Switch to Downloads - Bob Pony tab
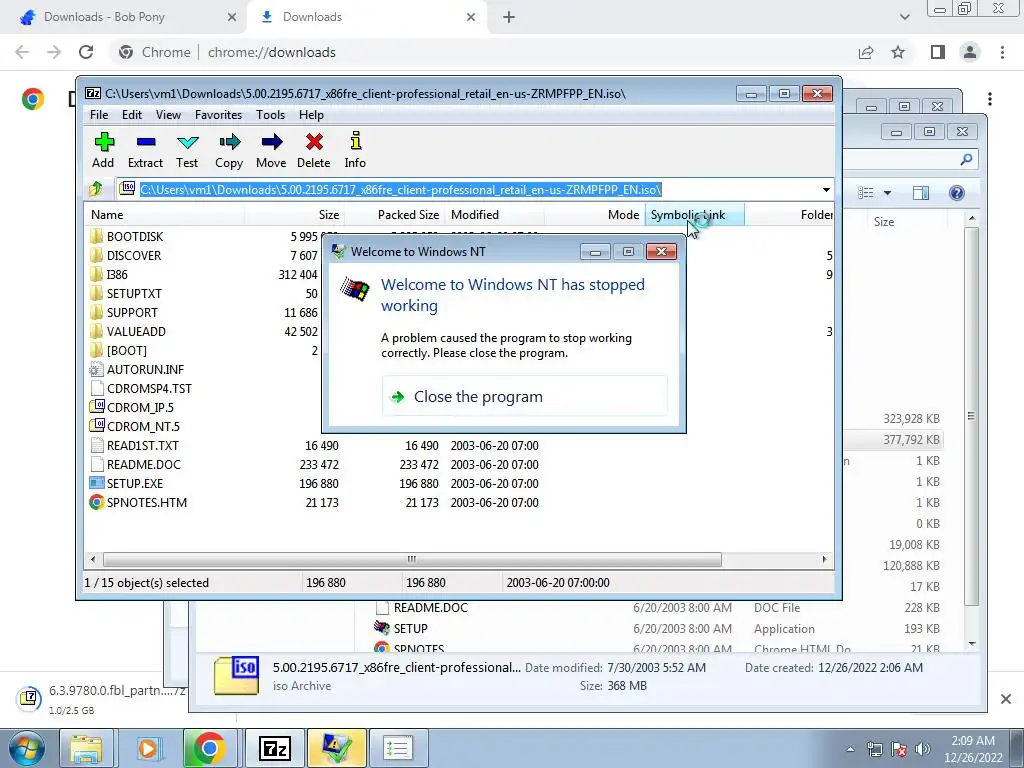The height and width of the screenshot is (768, 1024). [104, 17]
